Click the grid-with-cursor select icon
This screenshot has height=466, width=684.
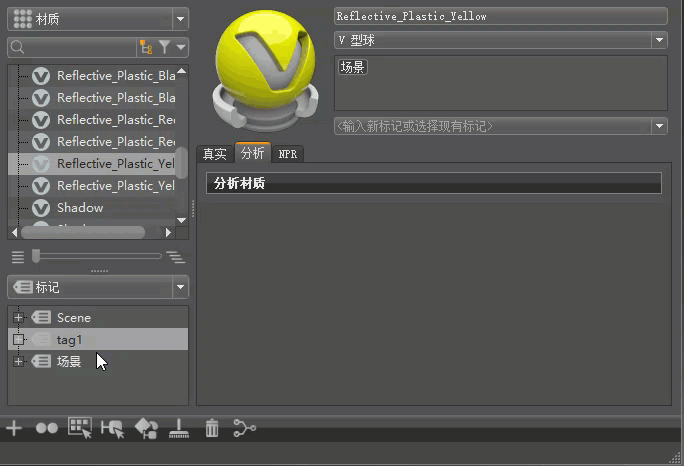(80, 428)
